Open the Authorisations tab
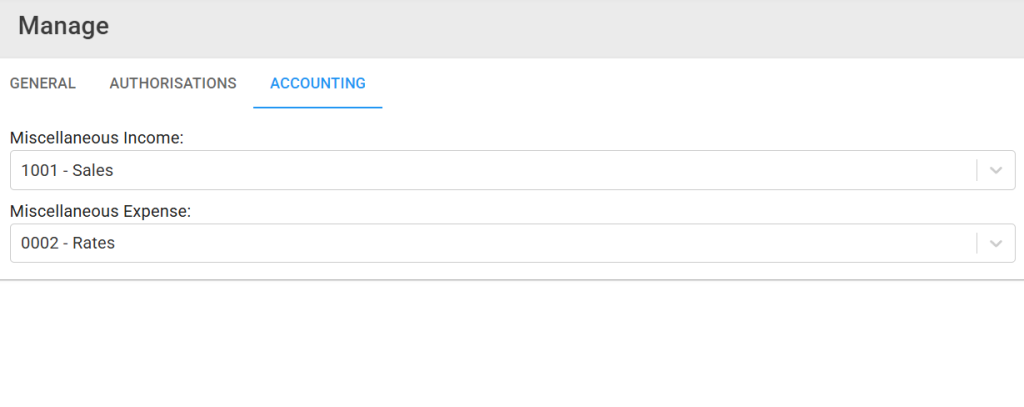 (x=172, y=84)
